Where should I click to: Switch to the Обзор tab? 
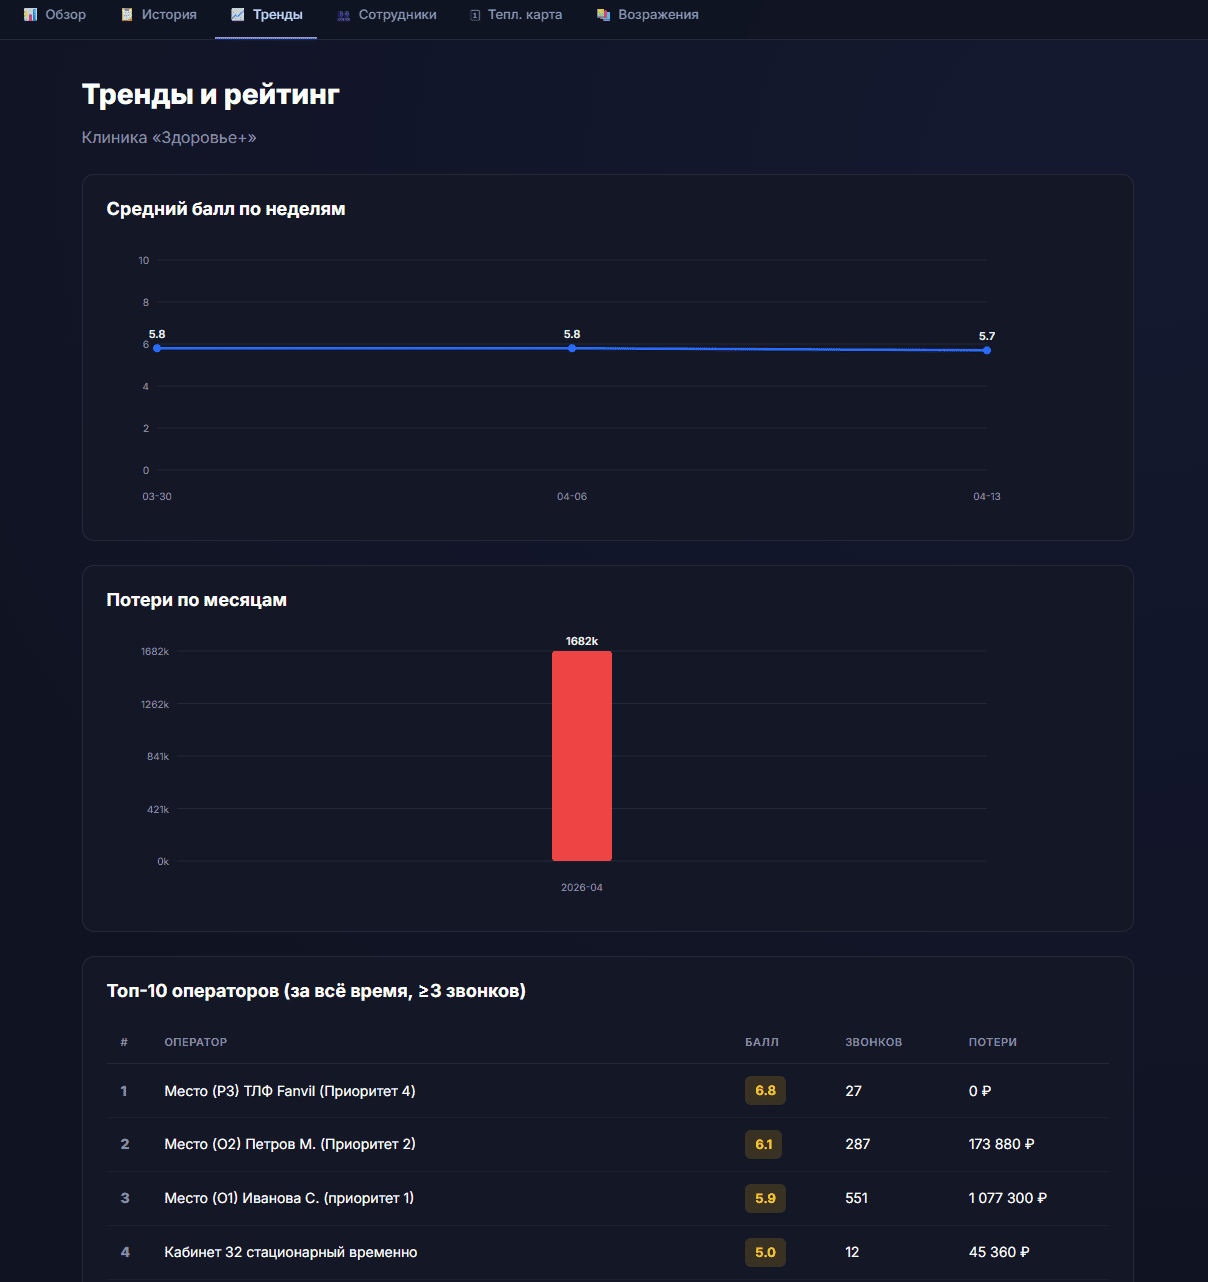(x=55, y=14)
